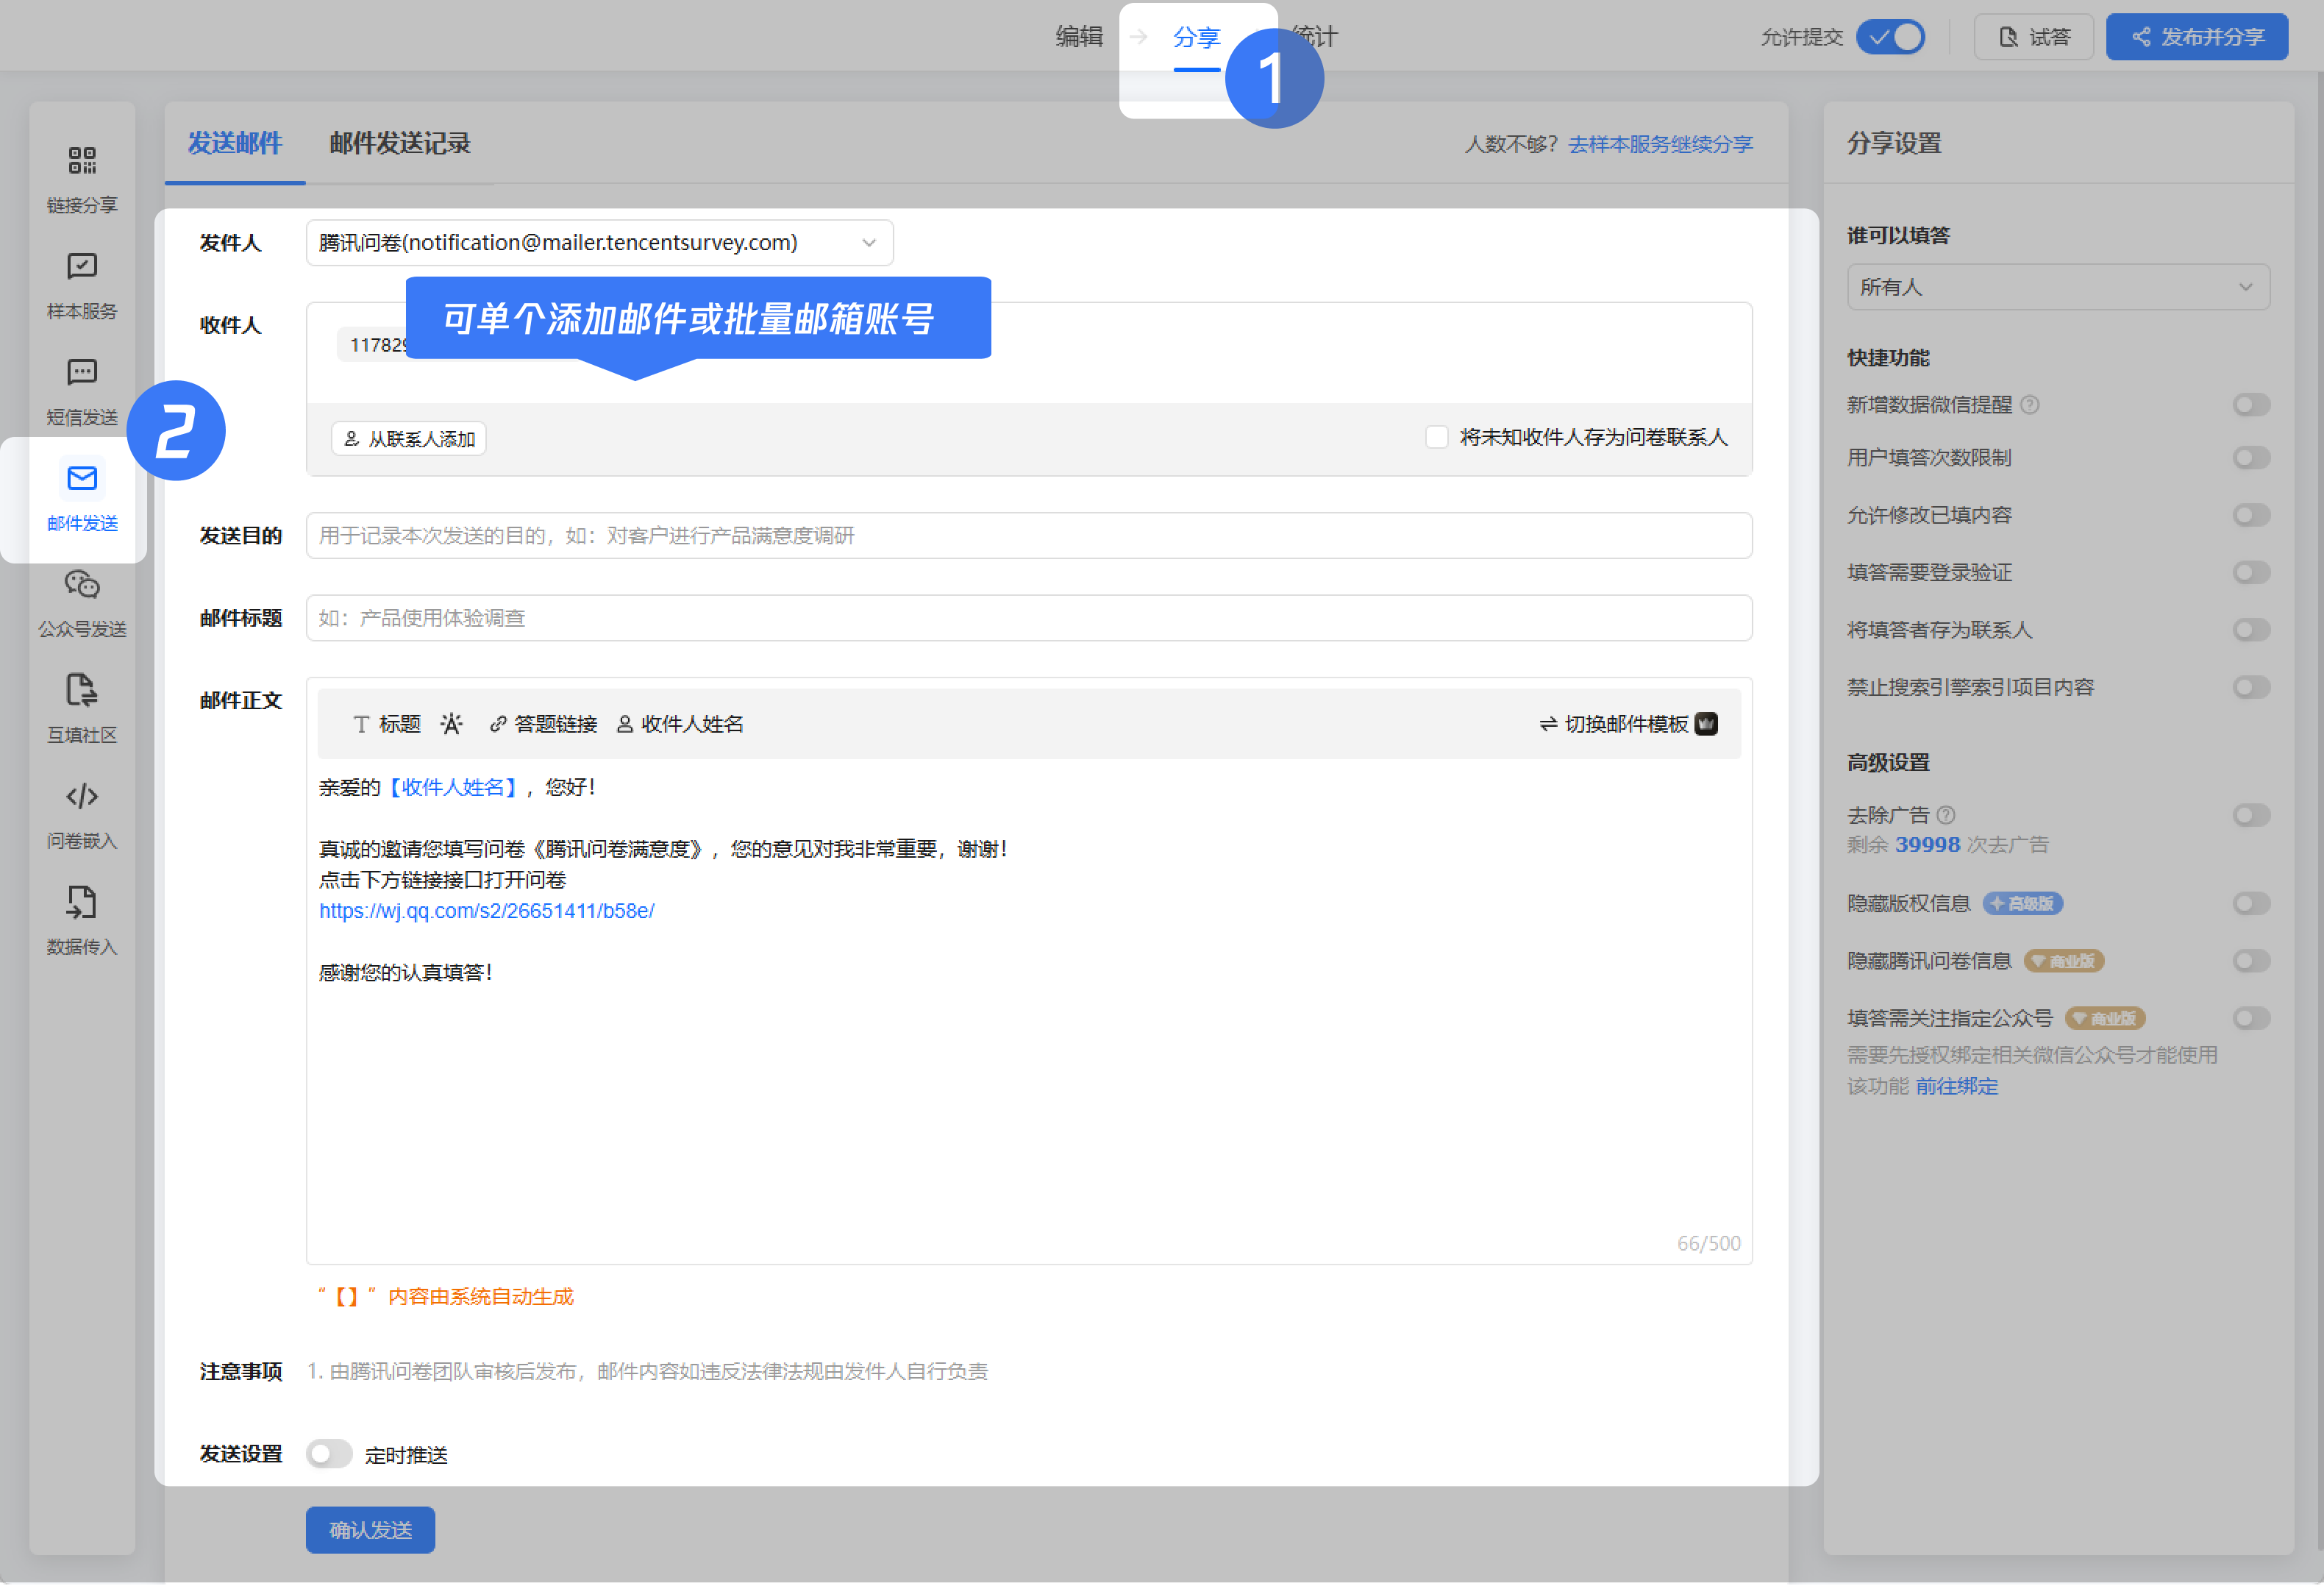Enable 去除广告 toggle
Image resolution: width=2324 pixels, height=1586 pixels.
point(2251,815)
